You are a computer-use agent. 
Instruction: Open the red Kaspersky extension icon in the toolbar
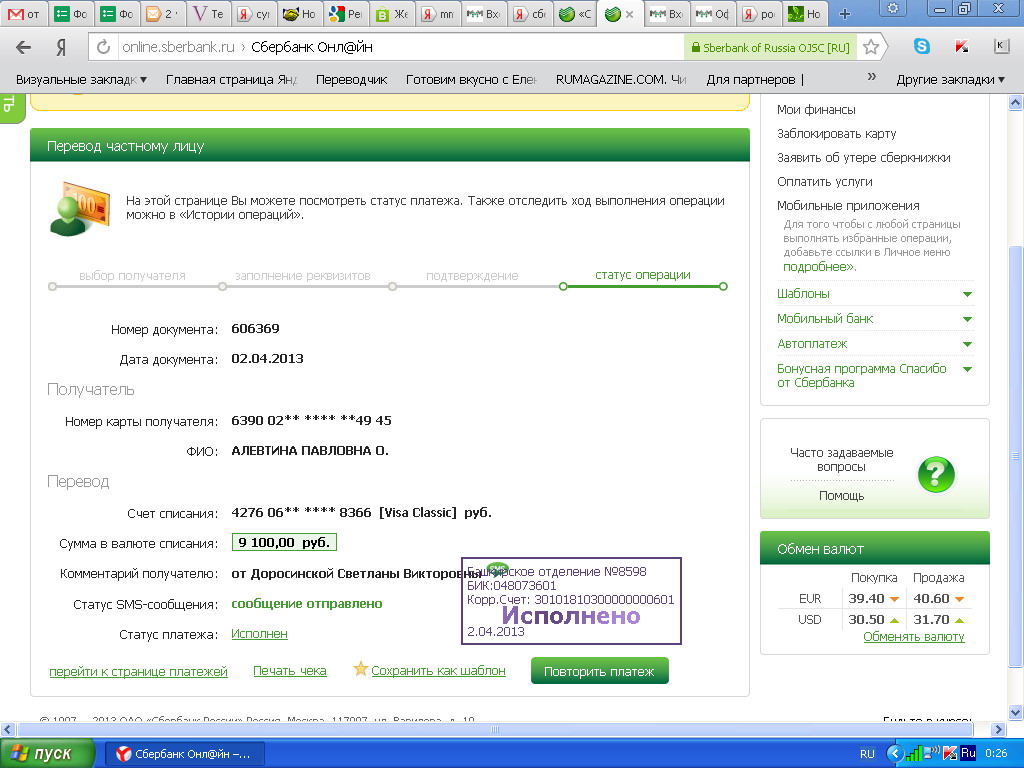tap(961, 46)
